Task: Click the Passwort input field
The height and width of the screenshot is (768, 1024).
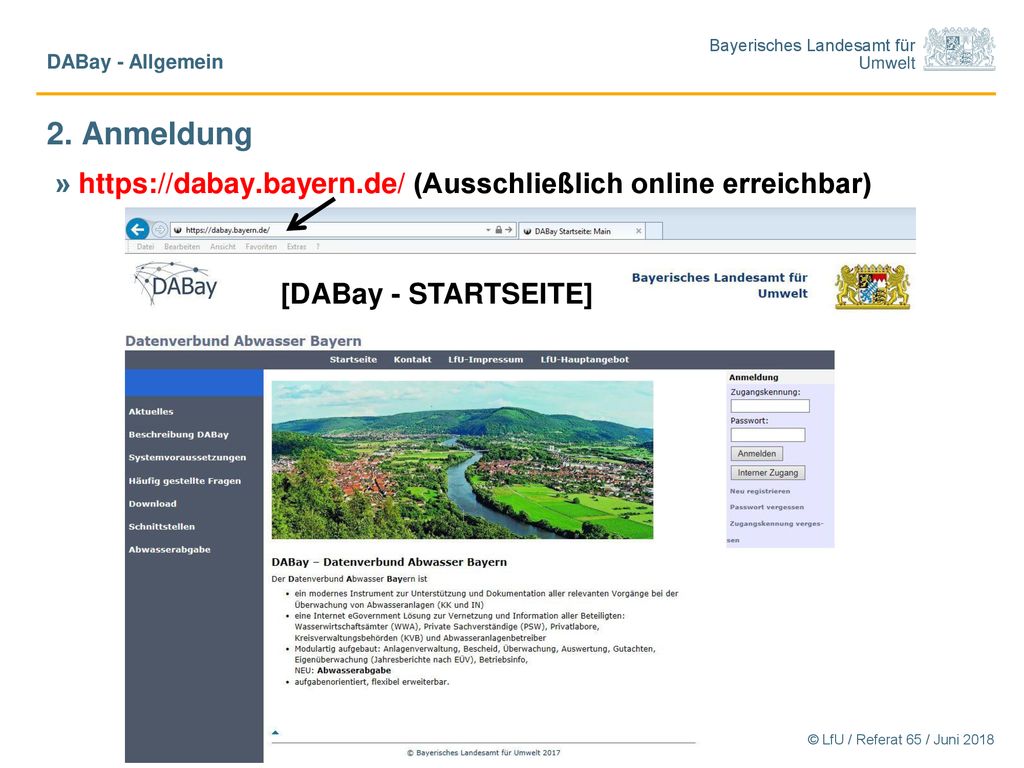Action: pyautogui.click(x=768, y=435)
